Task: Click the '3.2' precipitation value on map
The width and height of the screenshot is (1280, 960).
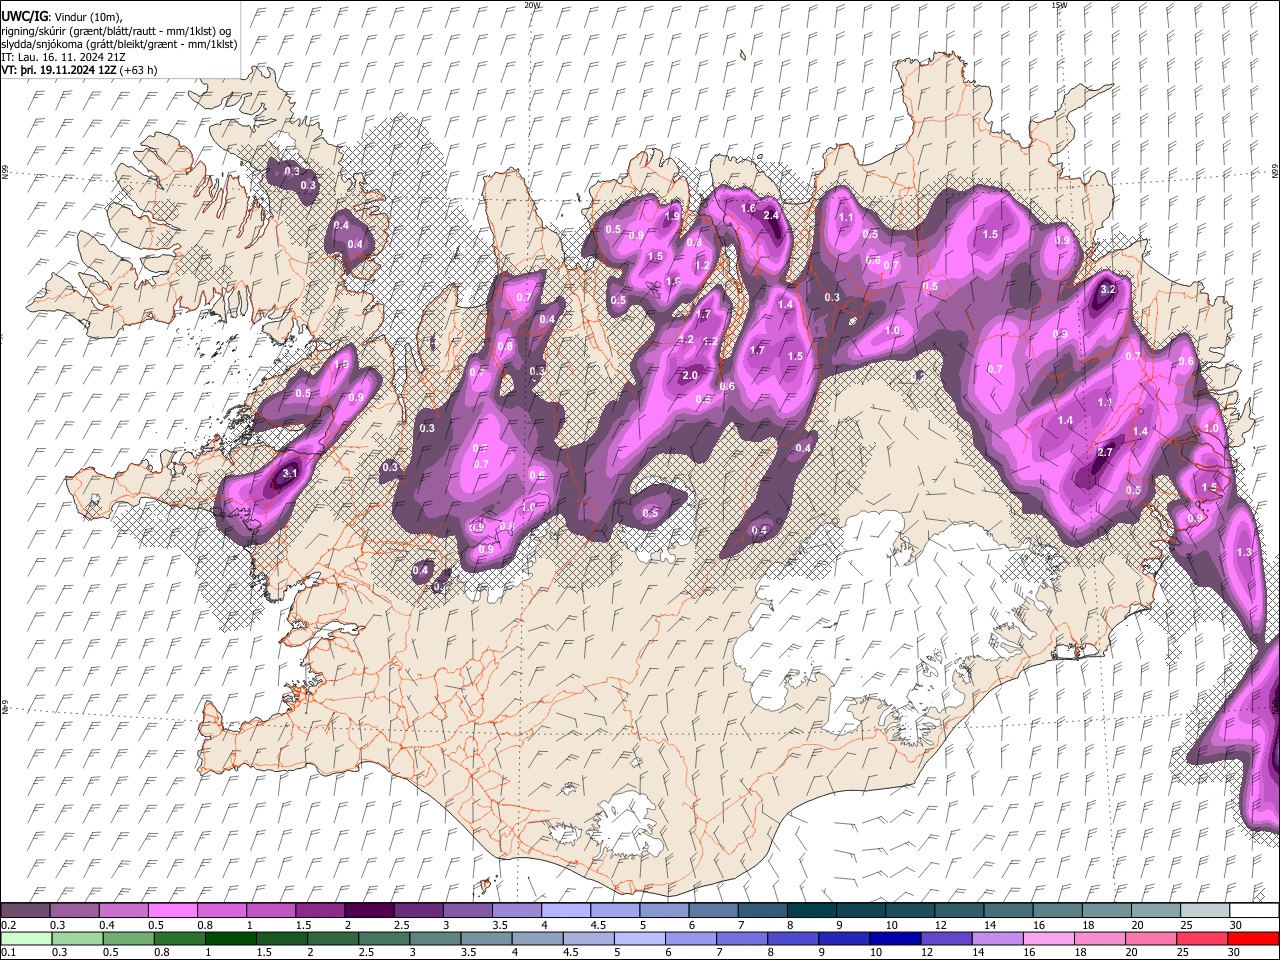Action: click(x=1107, y=289)
